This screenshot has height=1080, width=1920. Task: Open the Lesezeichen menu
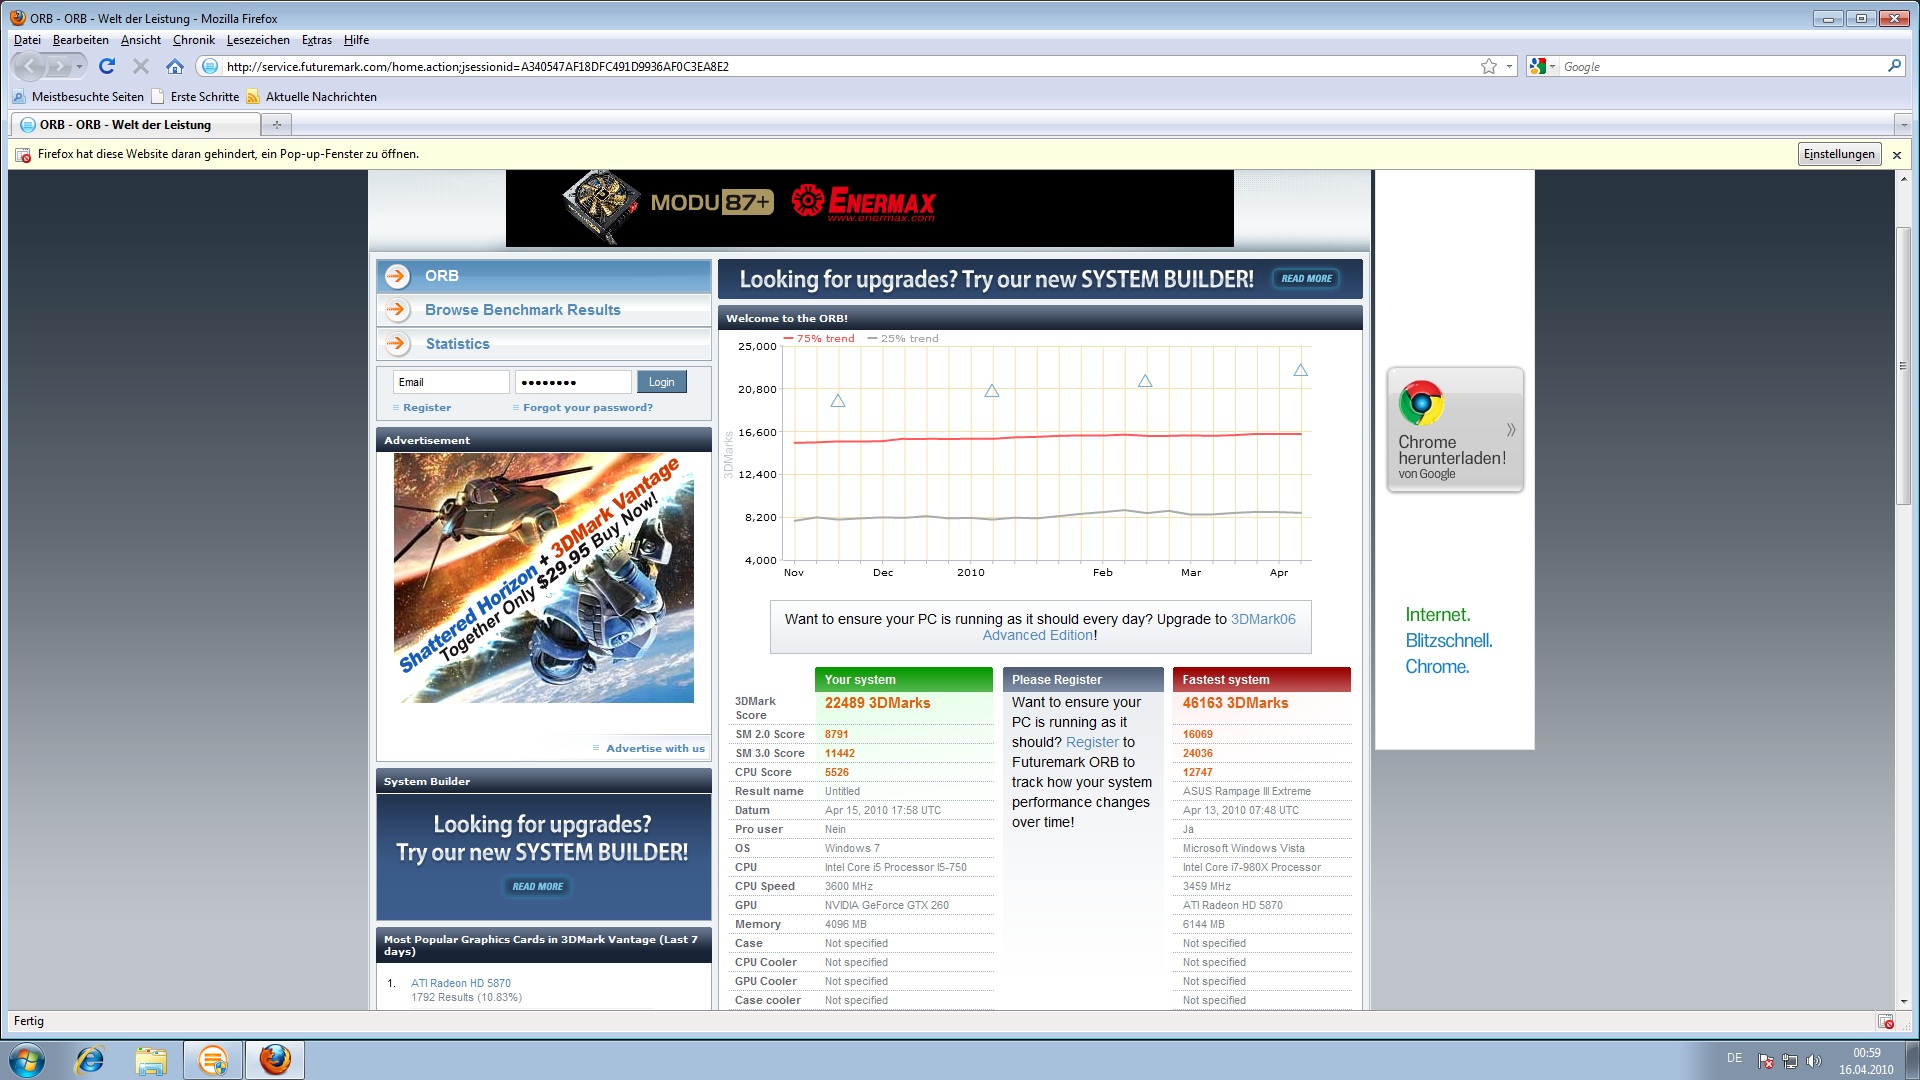tap(258, 40)
